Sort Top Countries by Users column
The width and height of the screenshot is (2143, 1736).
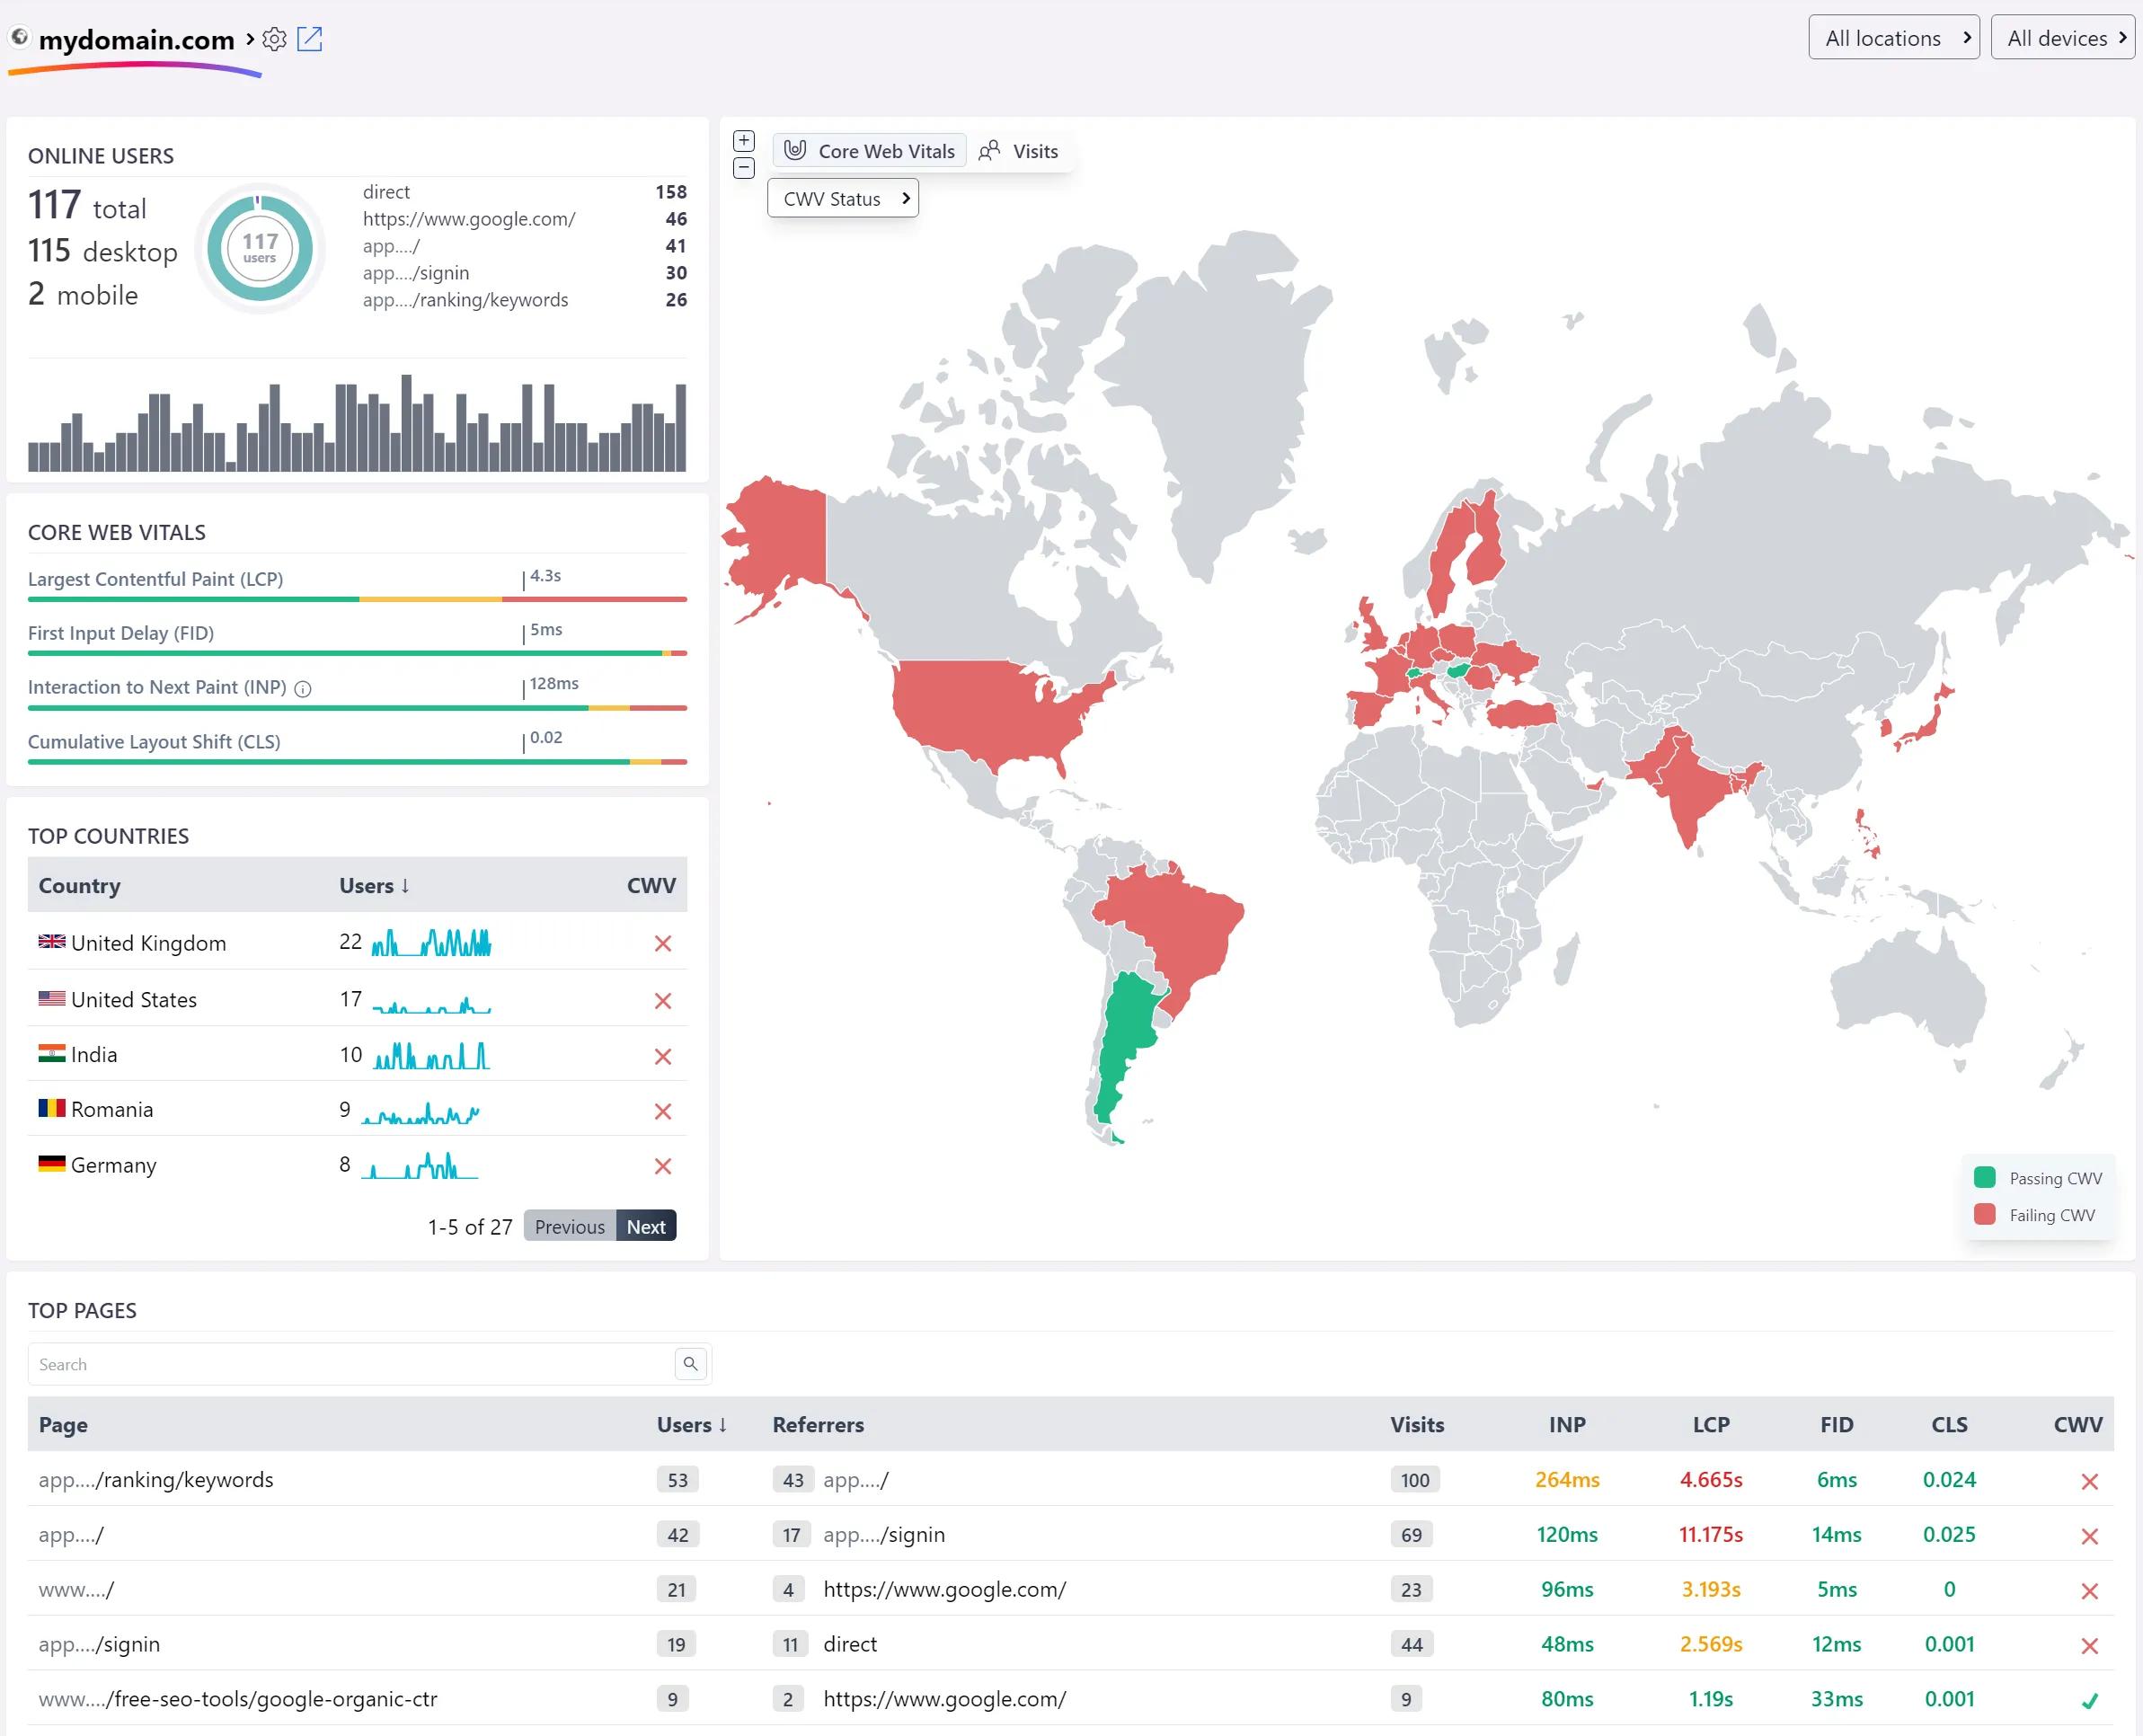pos(374,885)
